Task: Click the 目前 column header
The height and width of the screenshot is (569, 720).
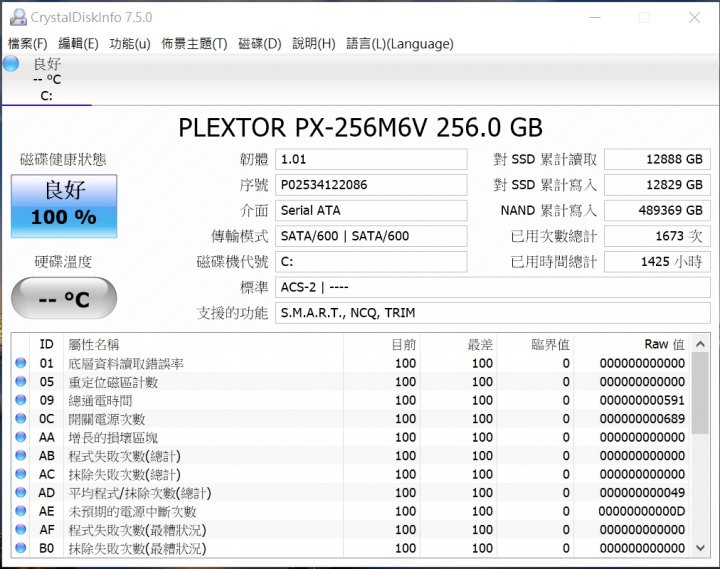Action: [x=382, y=344]
